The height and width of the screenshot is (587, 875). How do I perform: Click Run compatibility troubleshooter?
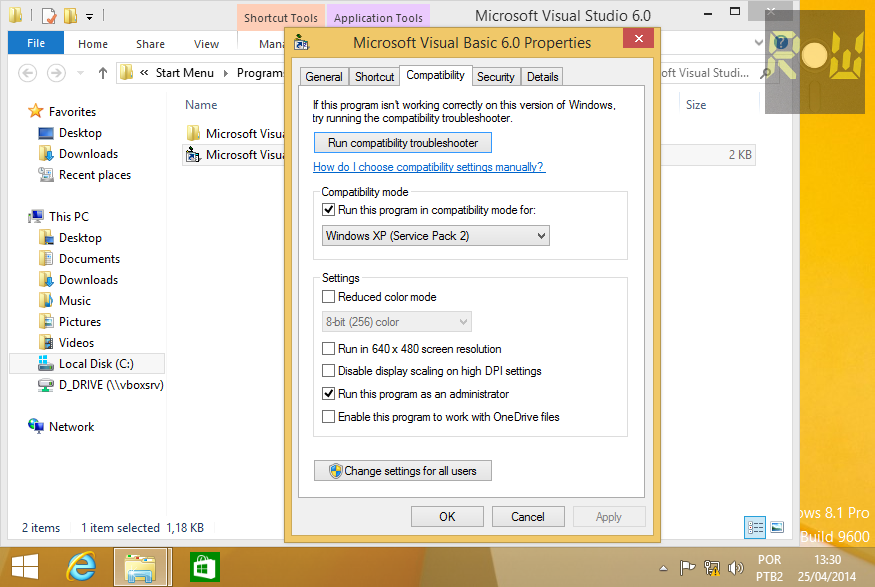point(402,142)
